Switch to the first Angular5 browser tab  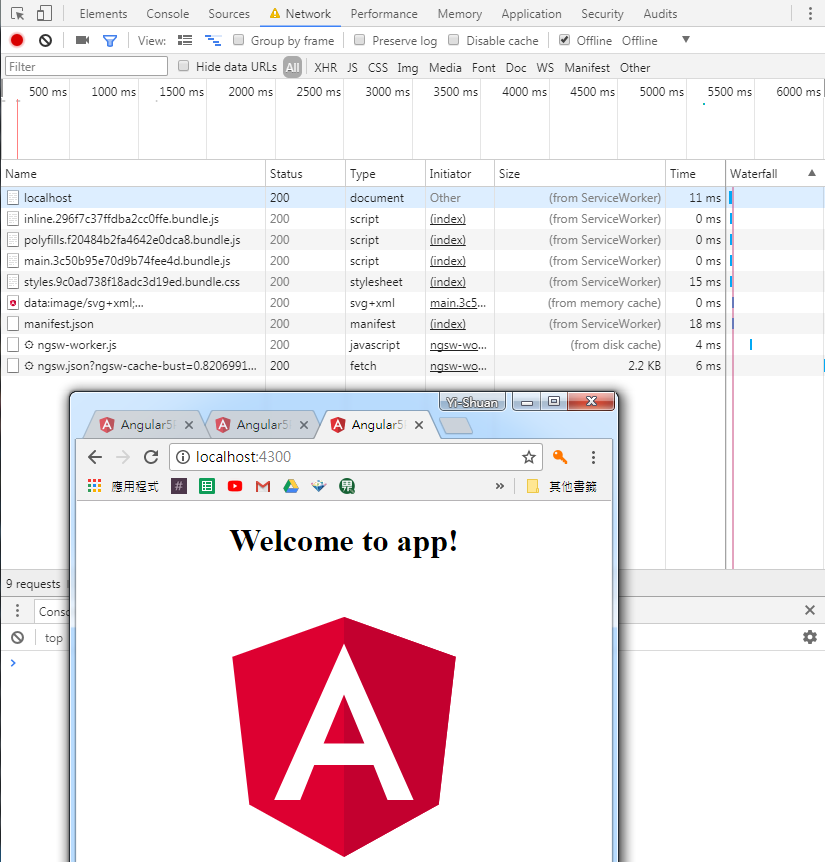tap(146, 425)
